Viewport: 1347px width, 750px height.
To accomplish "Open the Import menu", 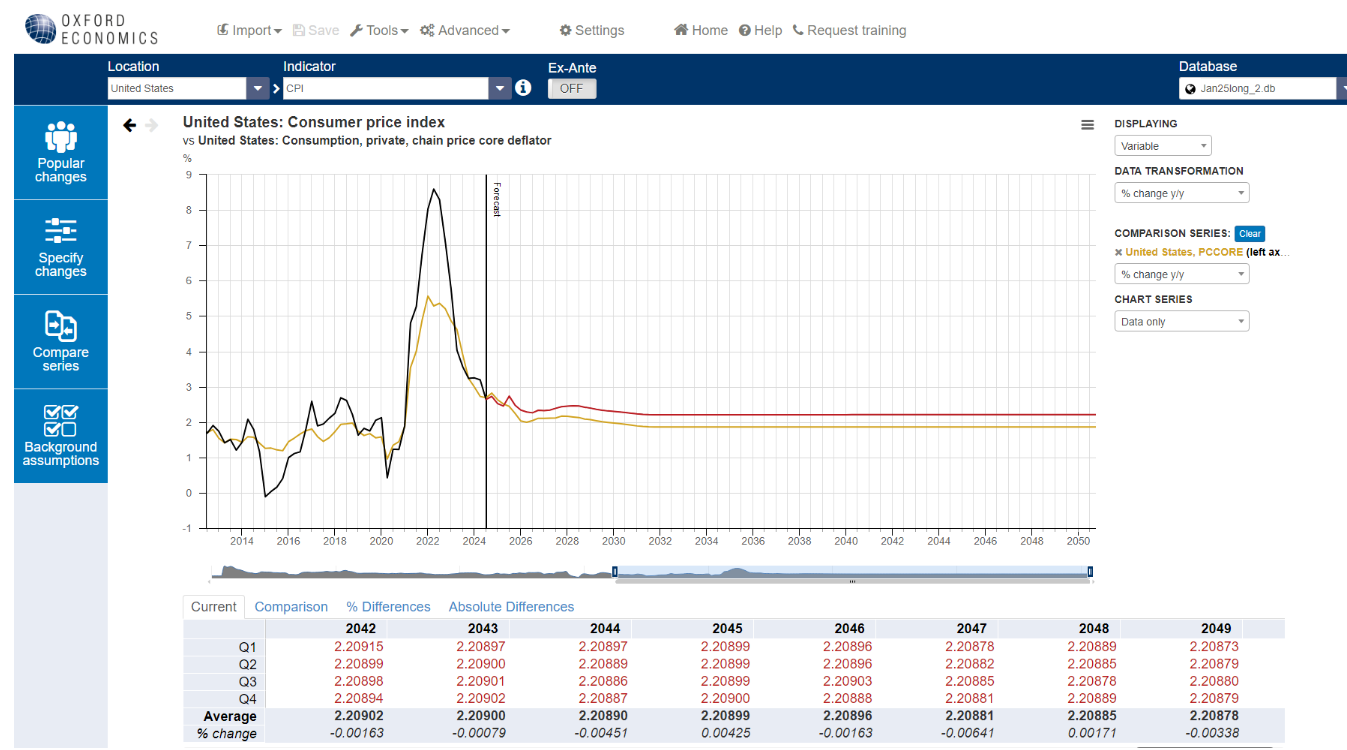I will coord(249,30).
